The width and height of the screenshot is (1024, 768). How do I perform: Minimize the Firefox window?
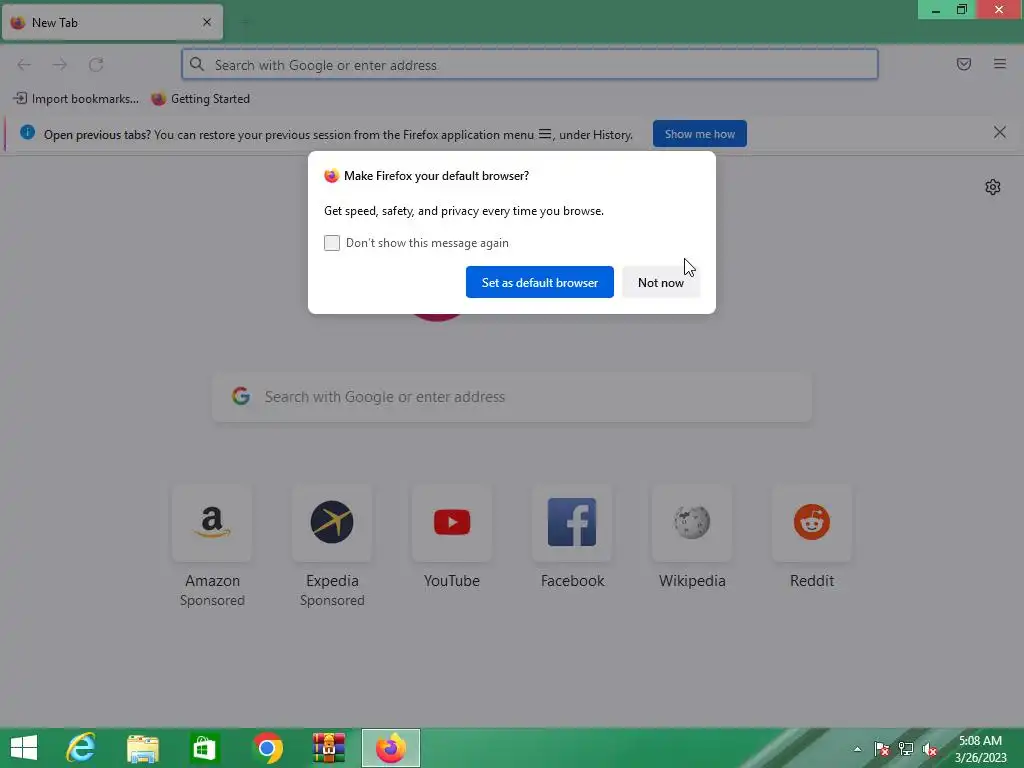click(x=935, y=10)
